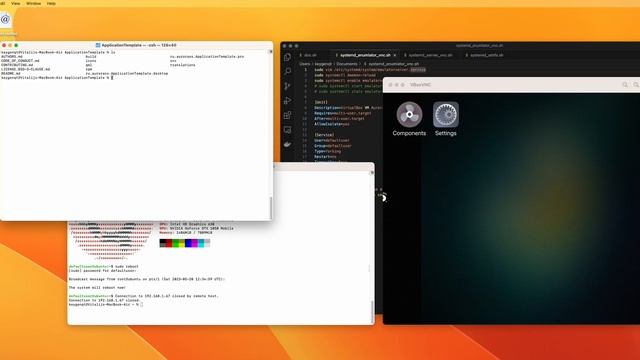Click the red swatch in the terminal palette
The width and height of the screenshot is (640, 360).
pos(169,243)
